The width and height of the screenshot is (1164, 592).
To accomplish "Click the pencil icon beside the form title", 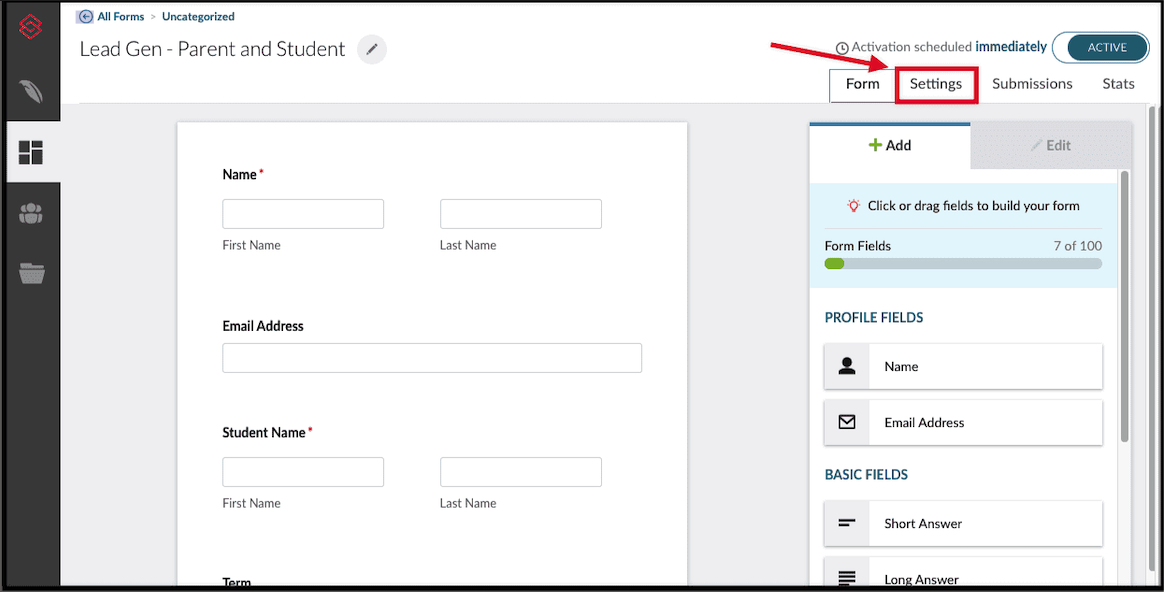I will (371, 49).
